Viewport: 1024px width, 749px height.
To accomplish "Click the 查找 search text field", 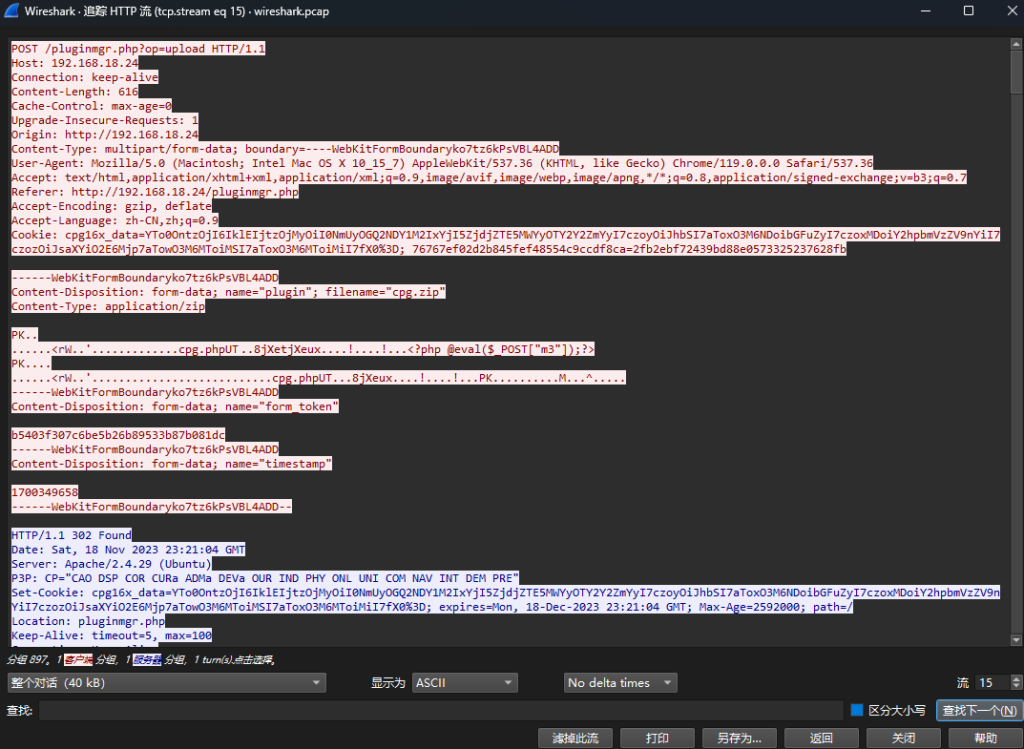I will click(440, 710).
